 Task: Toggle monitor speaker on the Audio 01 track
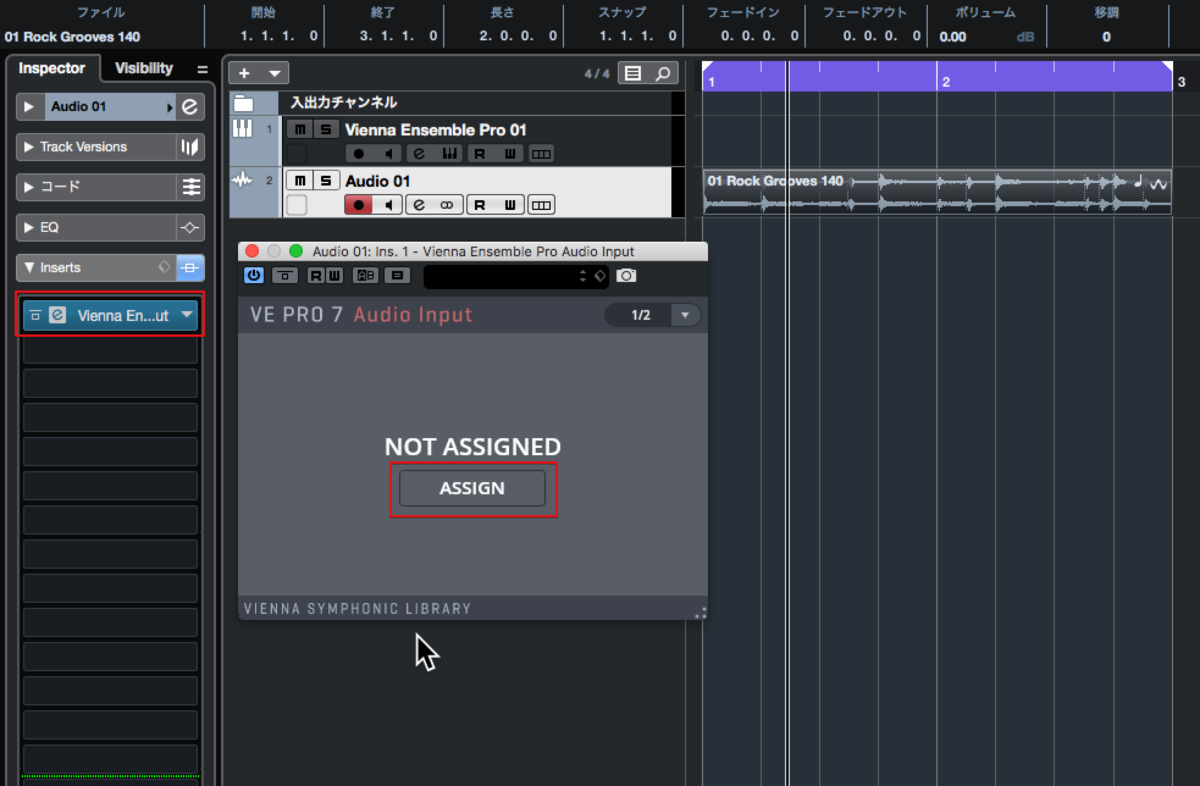click(388, 205)
